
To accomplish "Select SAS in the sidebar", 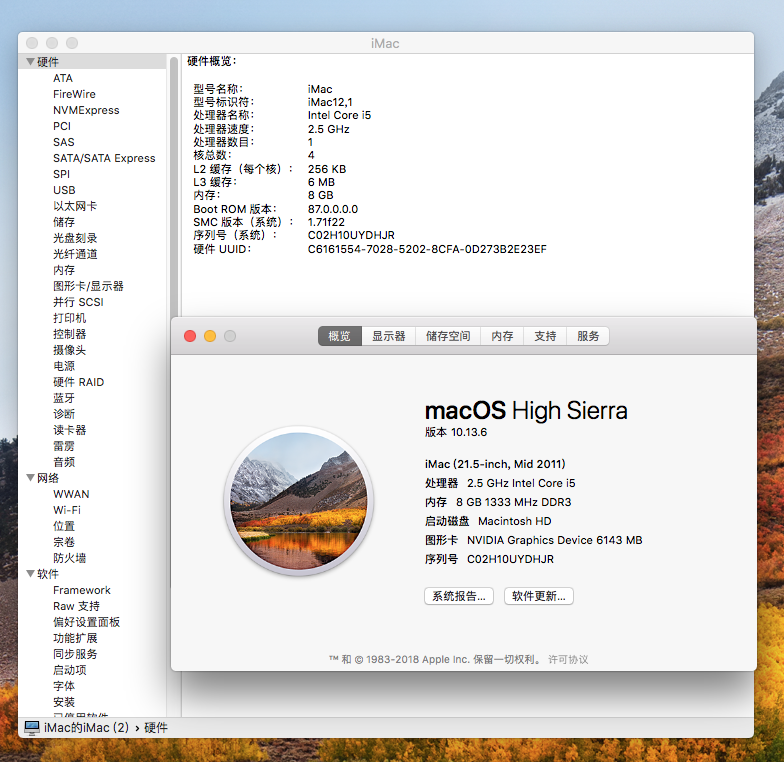I will point(64,142).
